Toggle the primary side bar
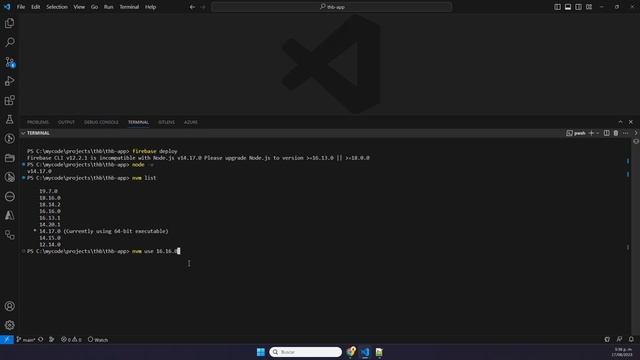 (x=557, y=7)
